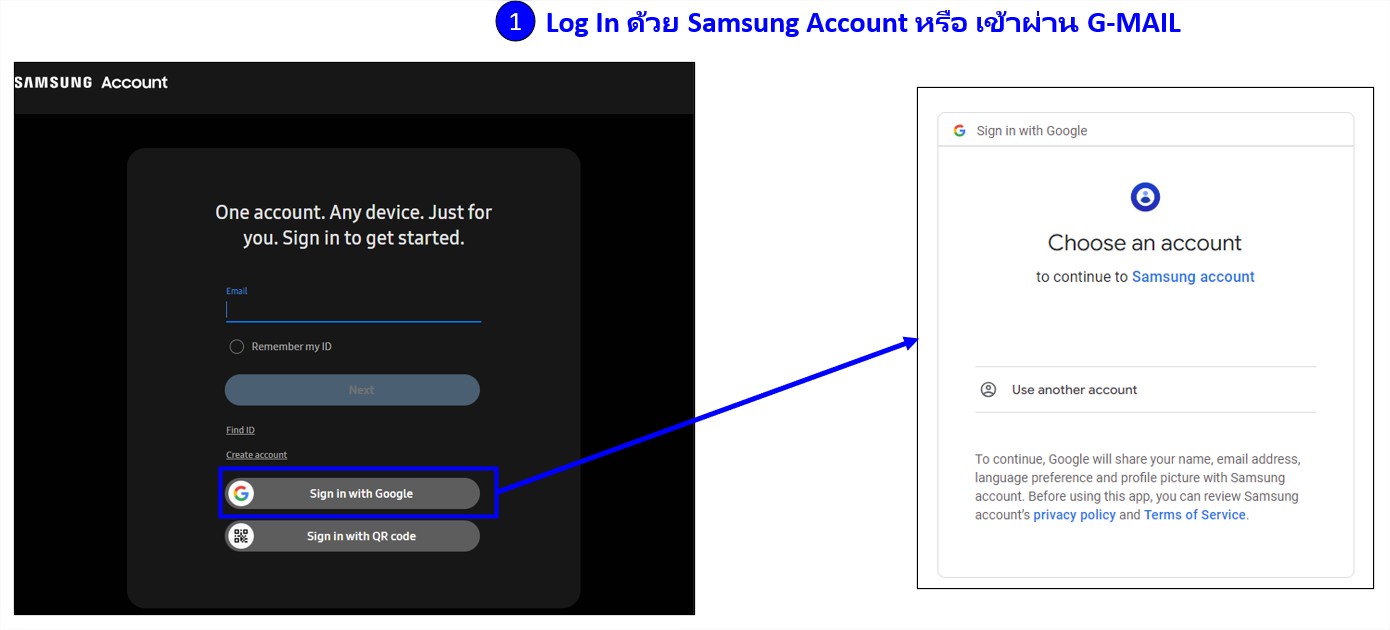The image size is (1390, 630).
Task: Open the Samsung account link
Action: click(x=1193, y=277)
